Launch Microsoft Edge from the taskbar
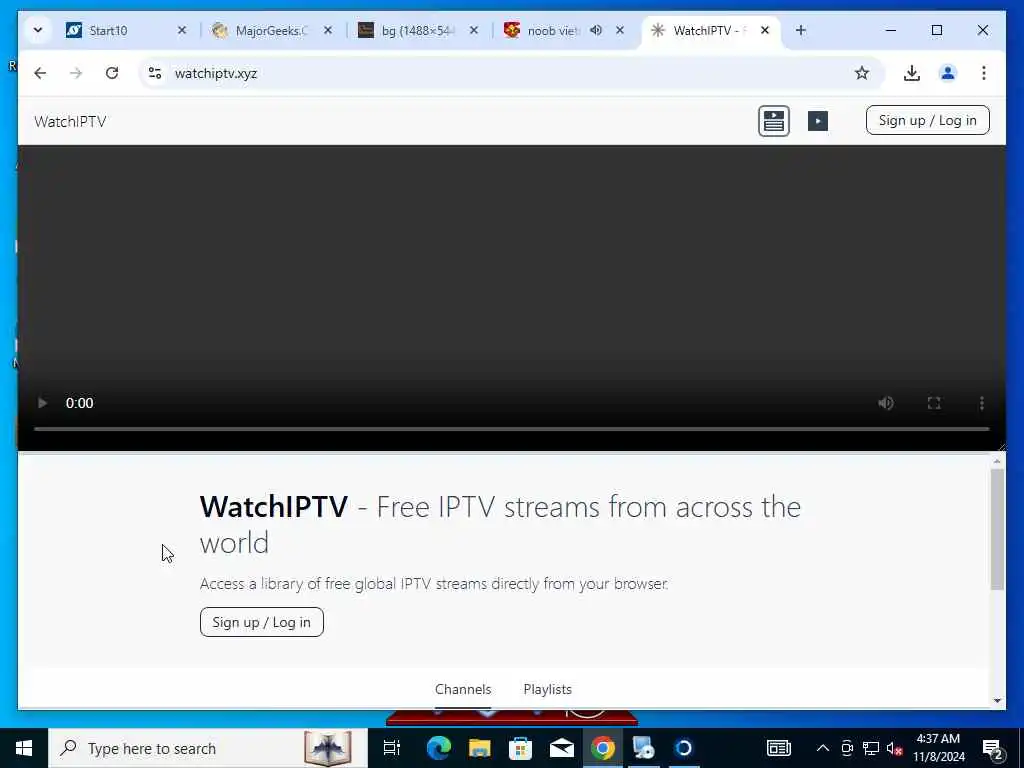This screenshot has width=1024, height=768. 438,748
